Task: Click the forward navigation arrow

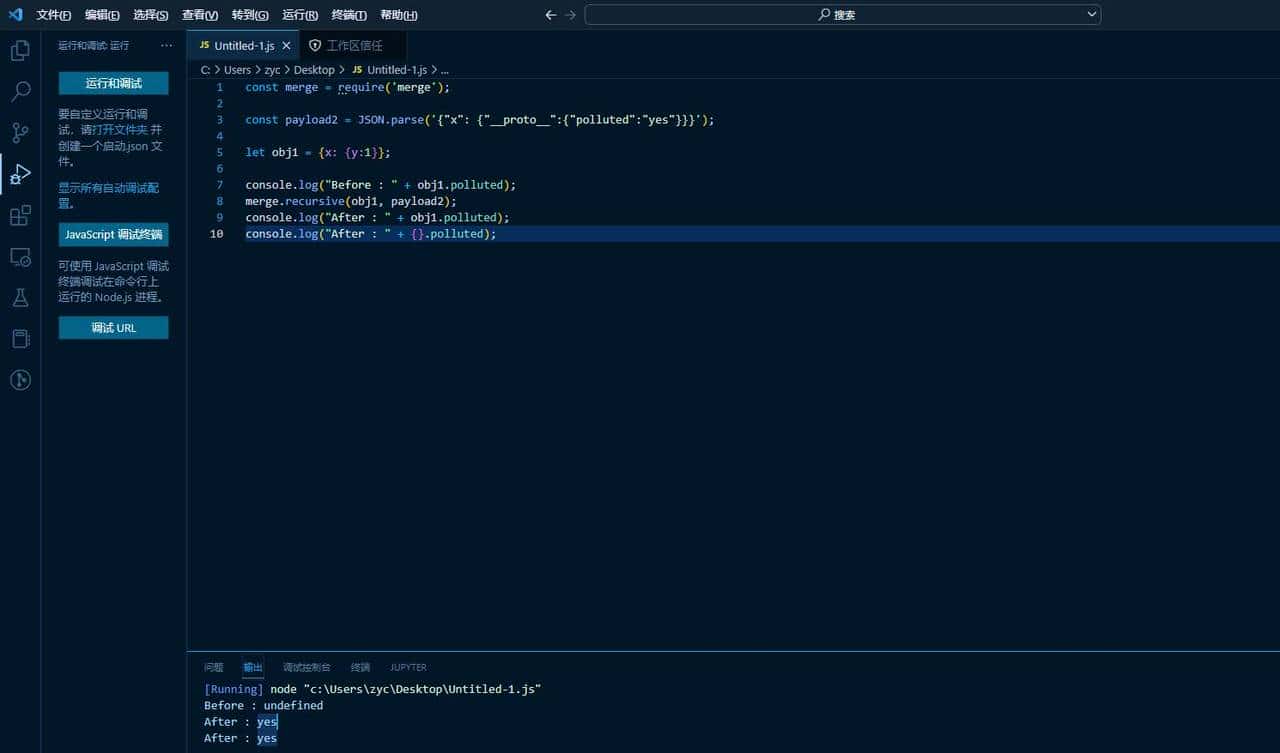Action: 570,15
